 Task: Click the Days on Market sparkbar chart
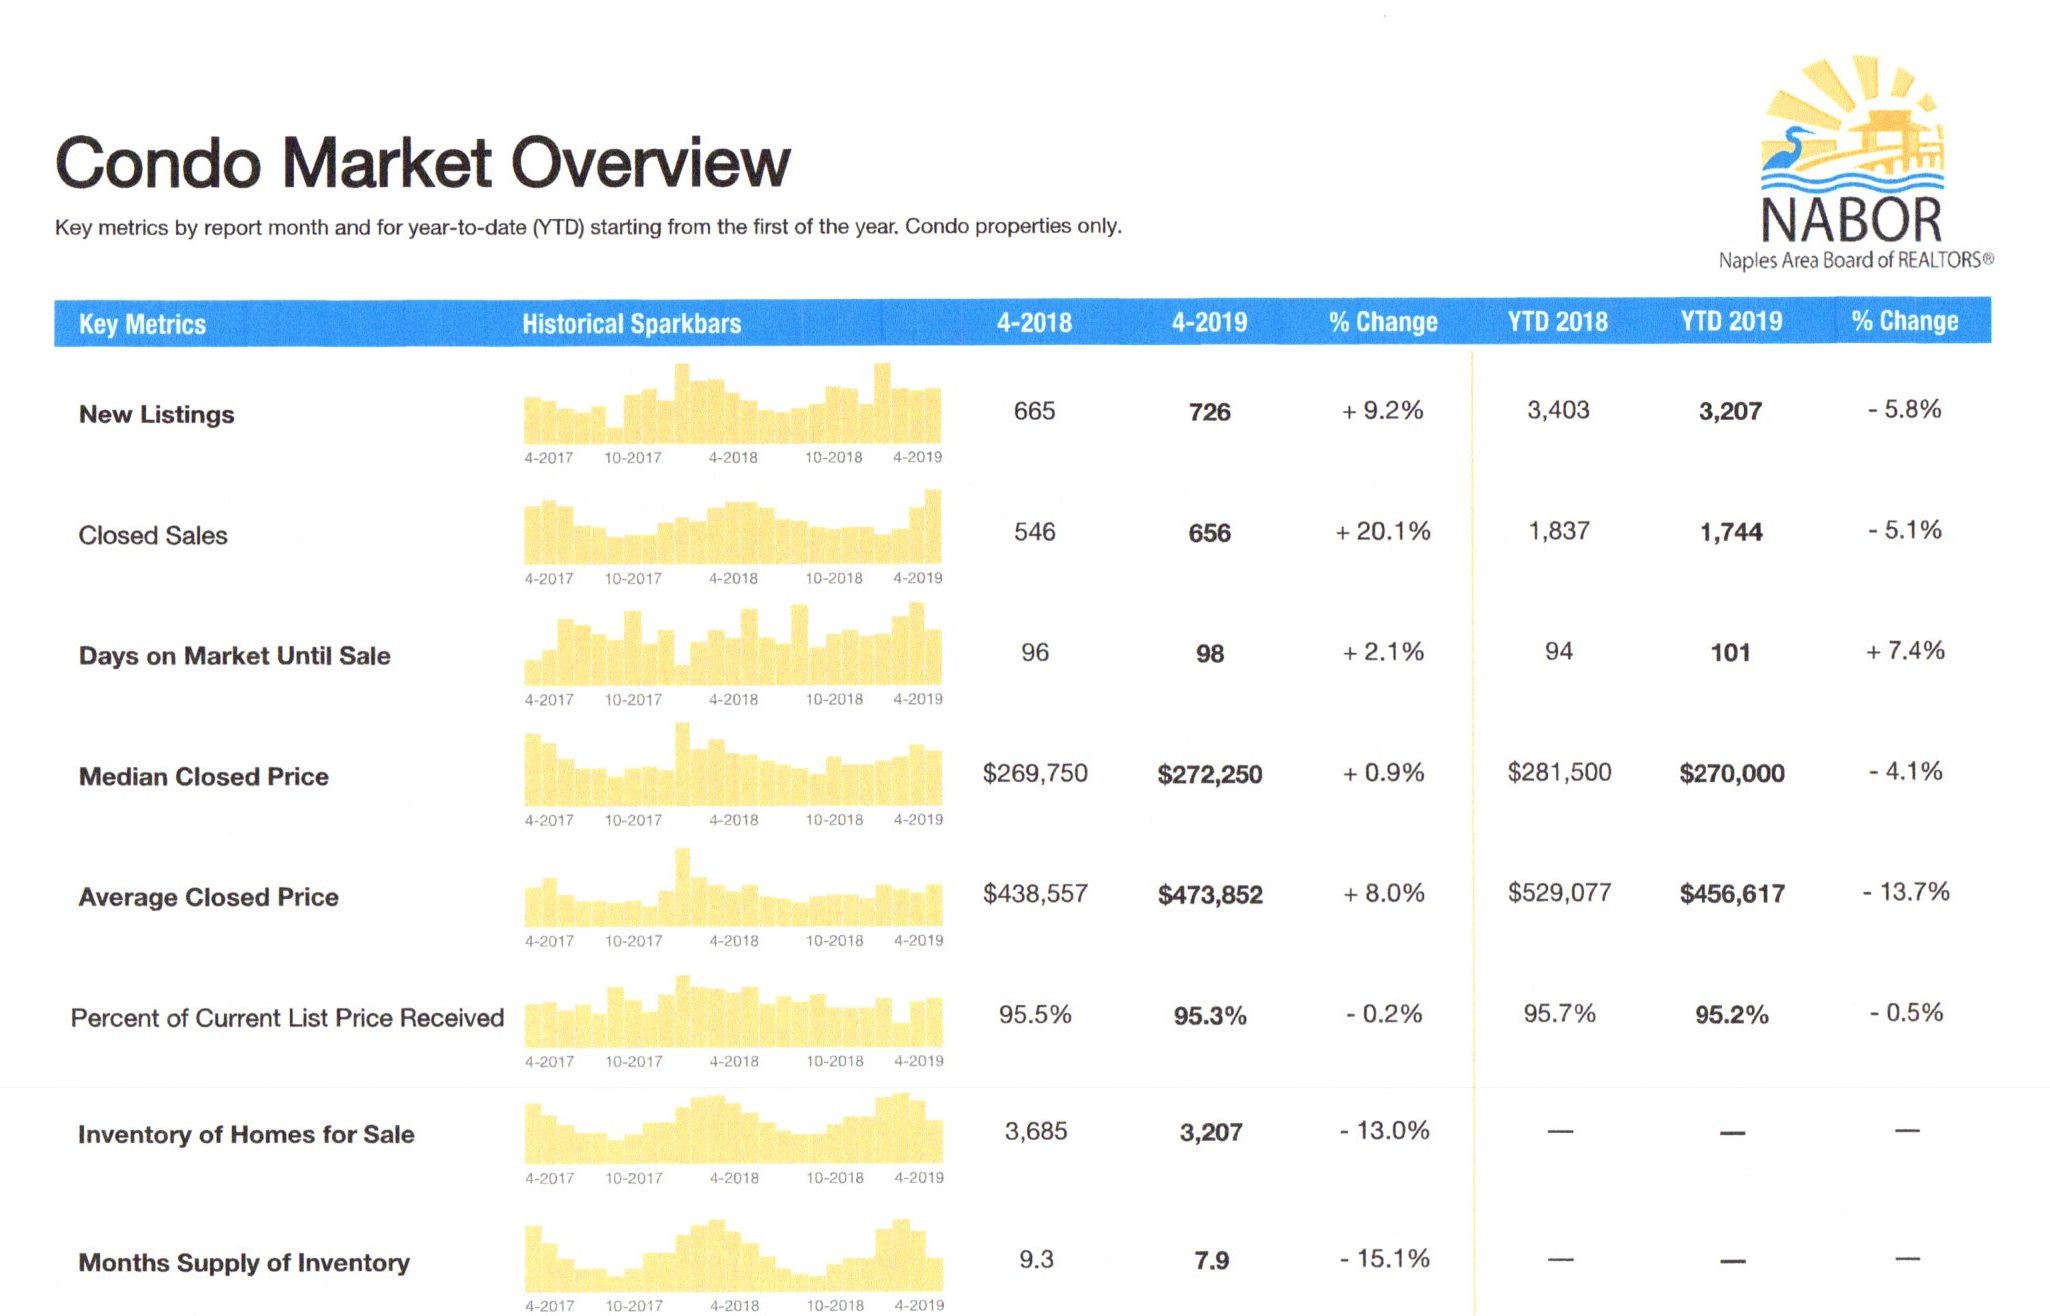[733, 645]
